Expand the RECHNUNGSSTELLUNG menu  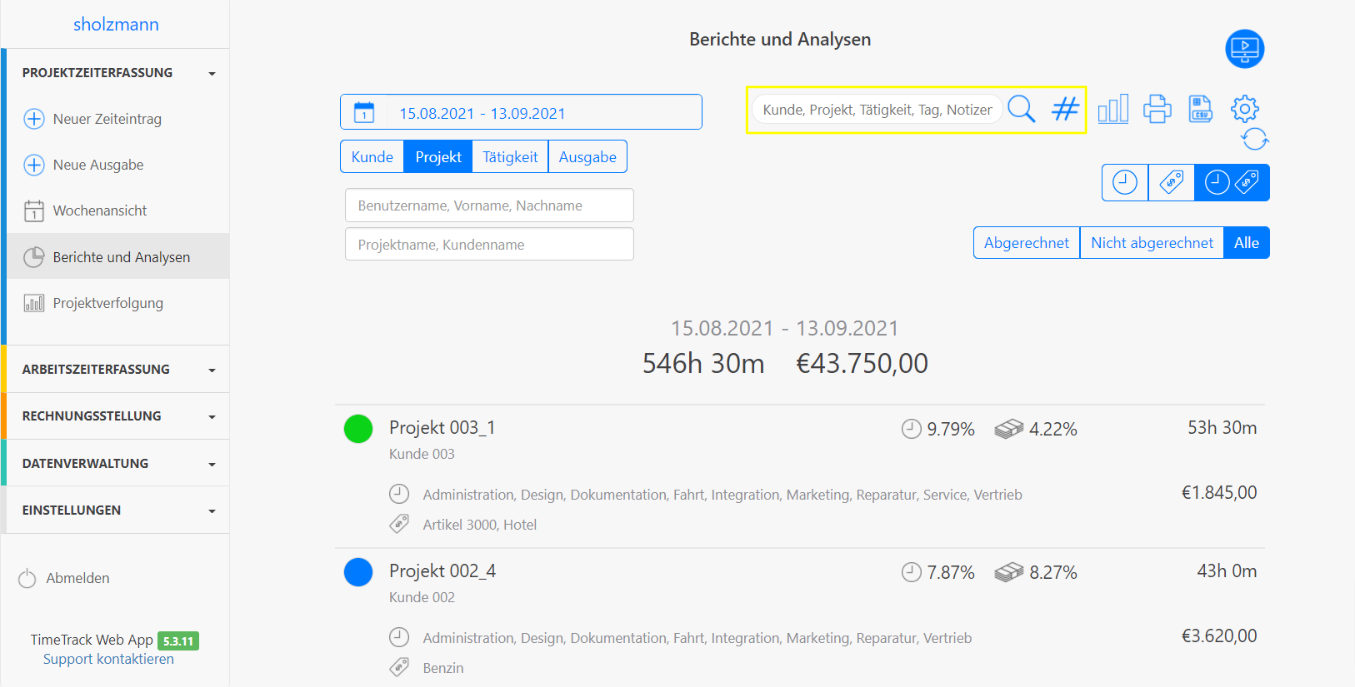tap(115, 416)
